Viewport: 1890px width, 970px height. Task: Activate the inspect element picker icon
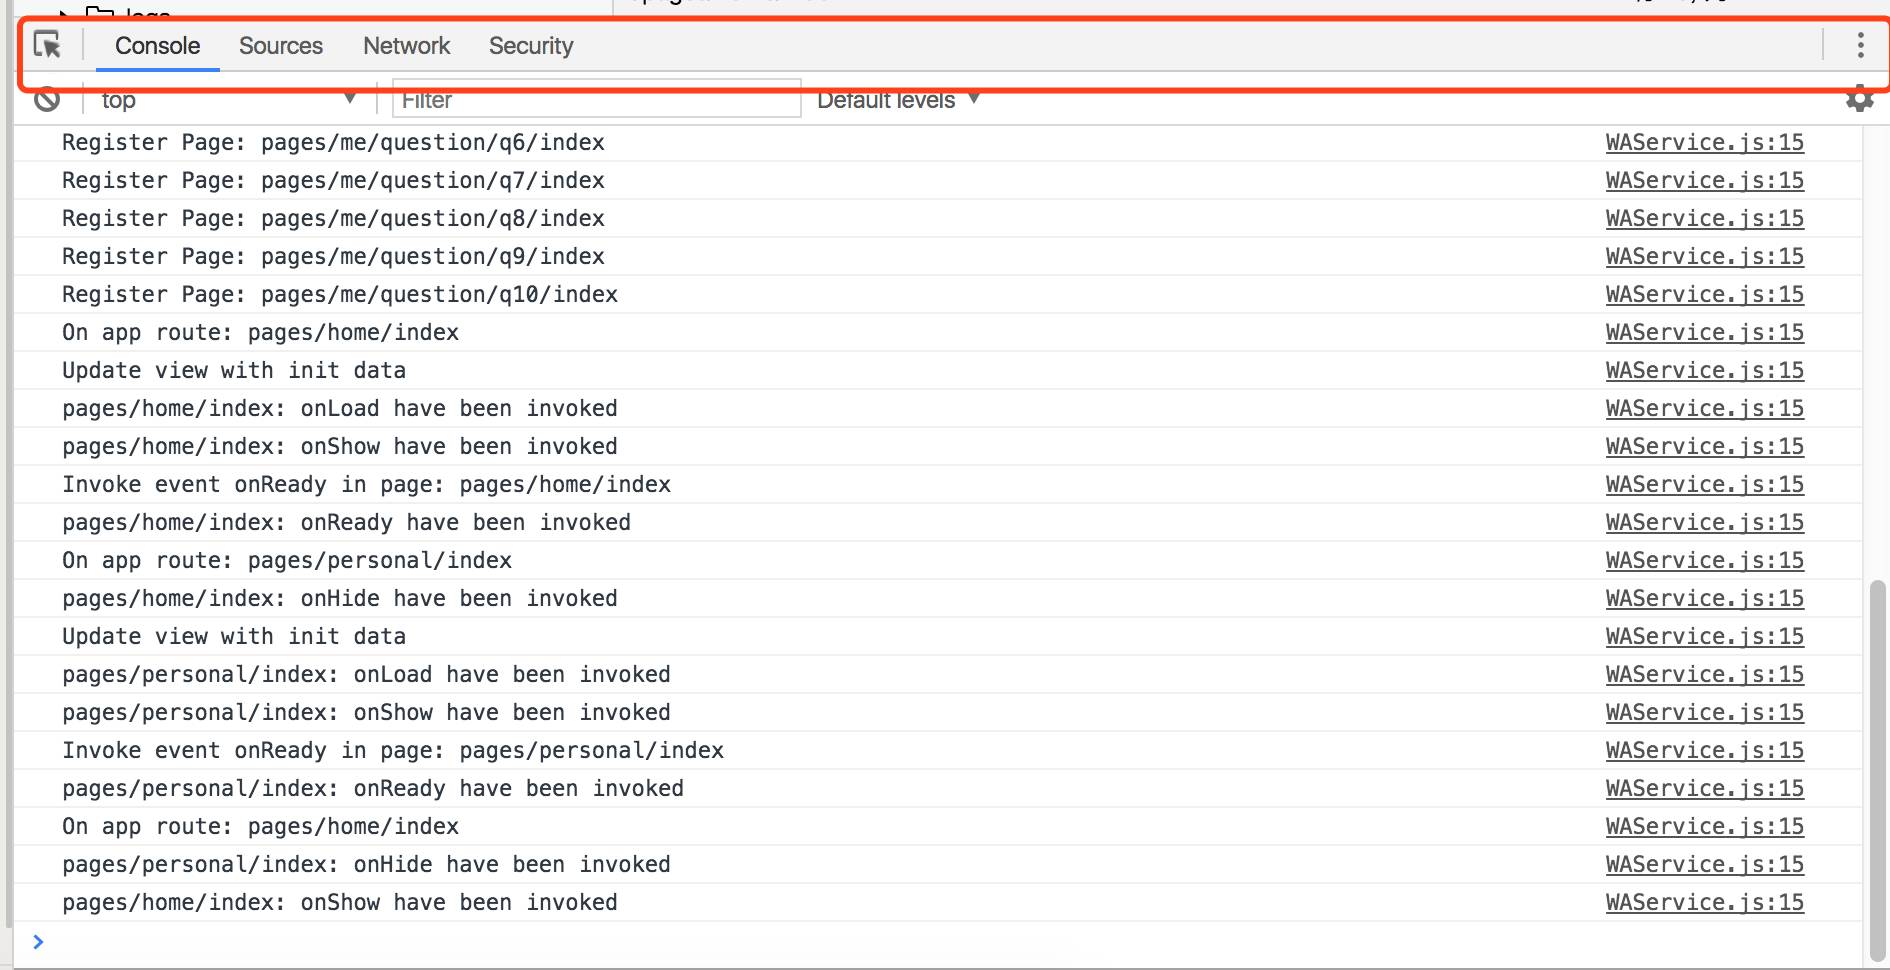[x=47, y=45]
